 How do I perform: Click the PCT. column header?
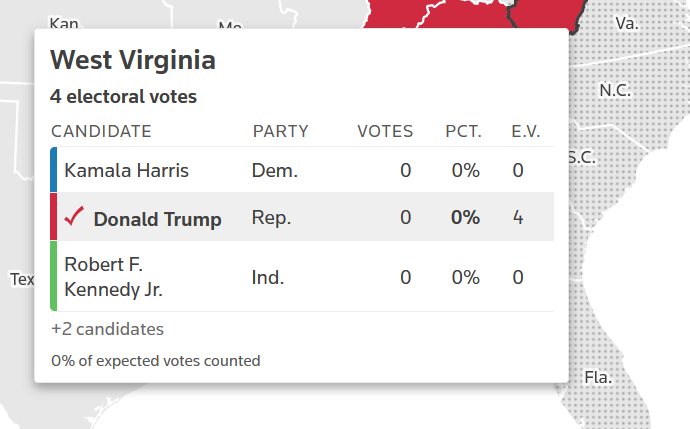463,131
